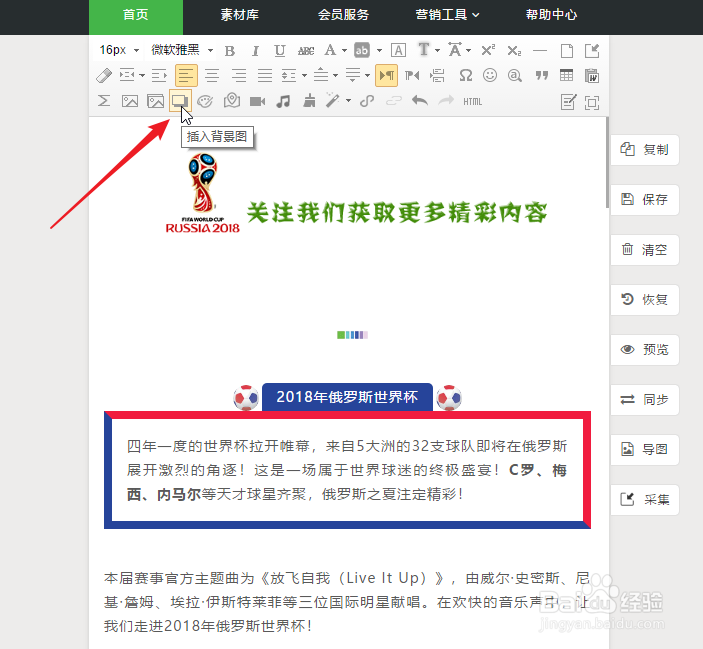703x649 pixels.
Task: Select justify text alignment
Action: coord(265,76)
